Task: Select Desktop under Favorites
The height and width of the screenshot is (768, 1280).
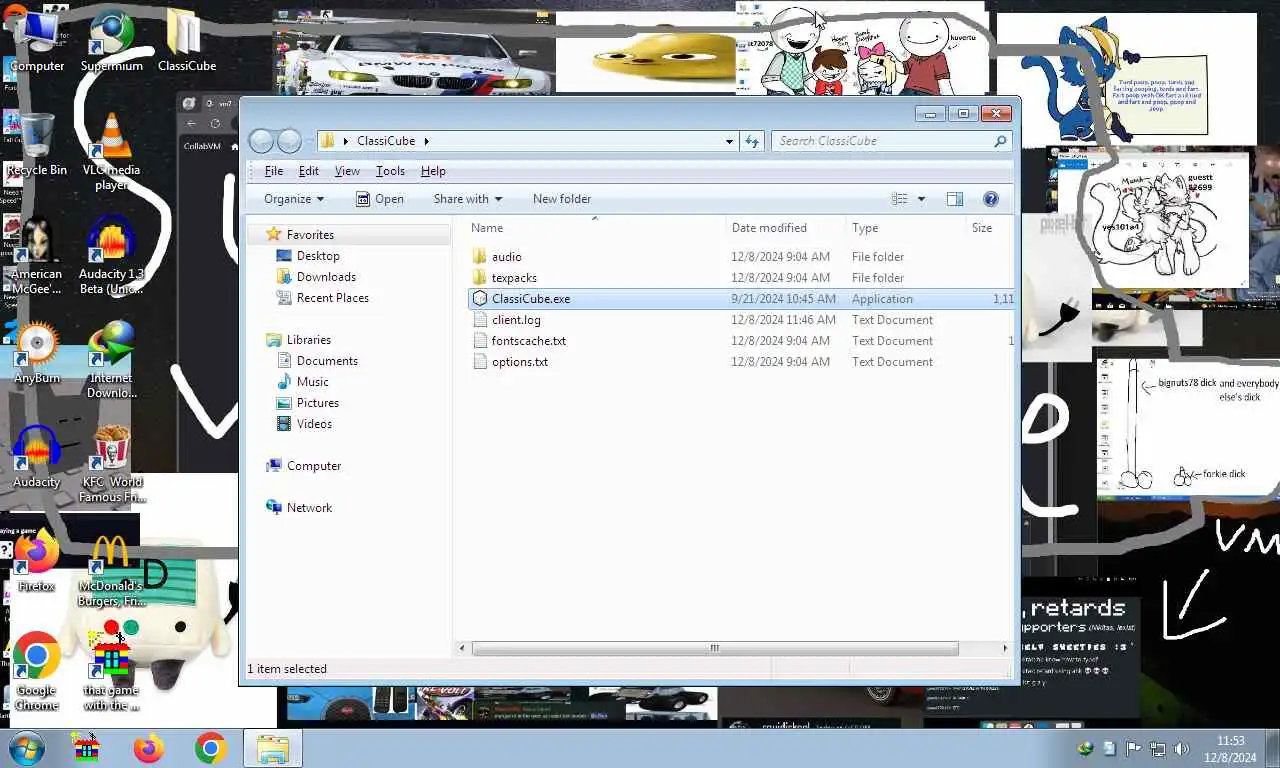Action: tap(318, 256)
